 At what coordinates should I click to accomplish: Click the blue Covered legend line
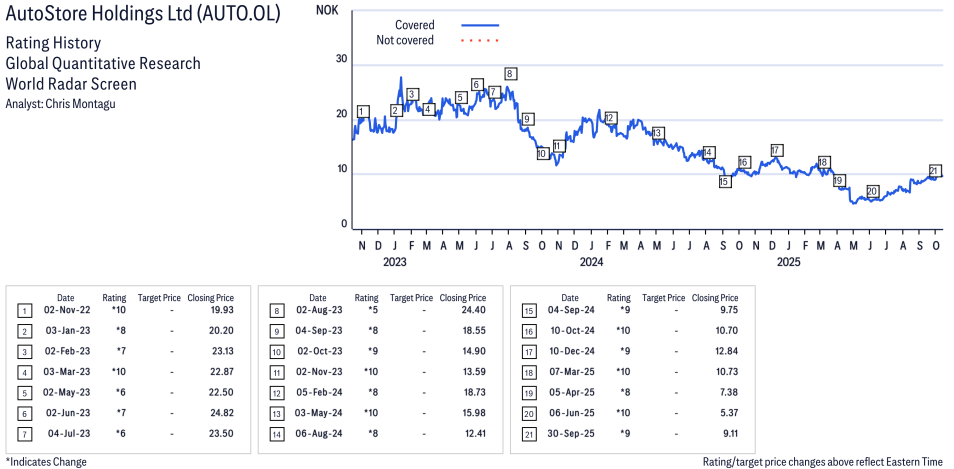pos(480,24)
